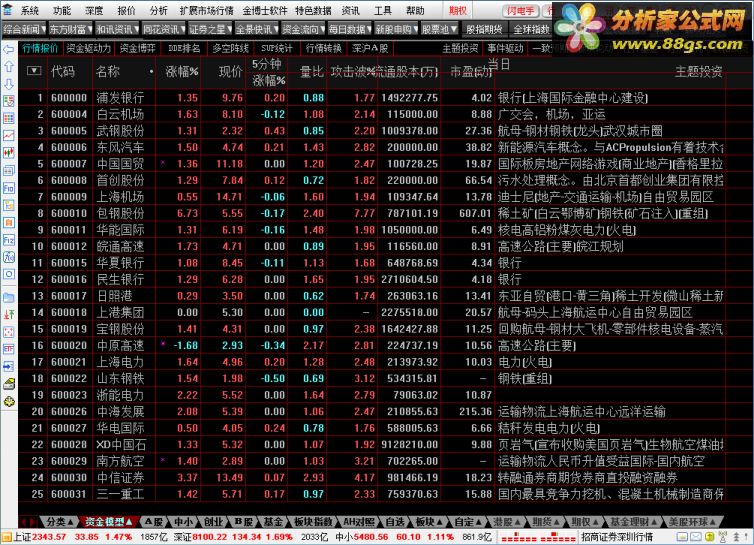This screenshot has width=754, height=545.
Task: Open the 股票池 dropdown
Action: click(439, 29)
